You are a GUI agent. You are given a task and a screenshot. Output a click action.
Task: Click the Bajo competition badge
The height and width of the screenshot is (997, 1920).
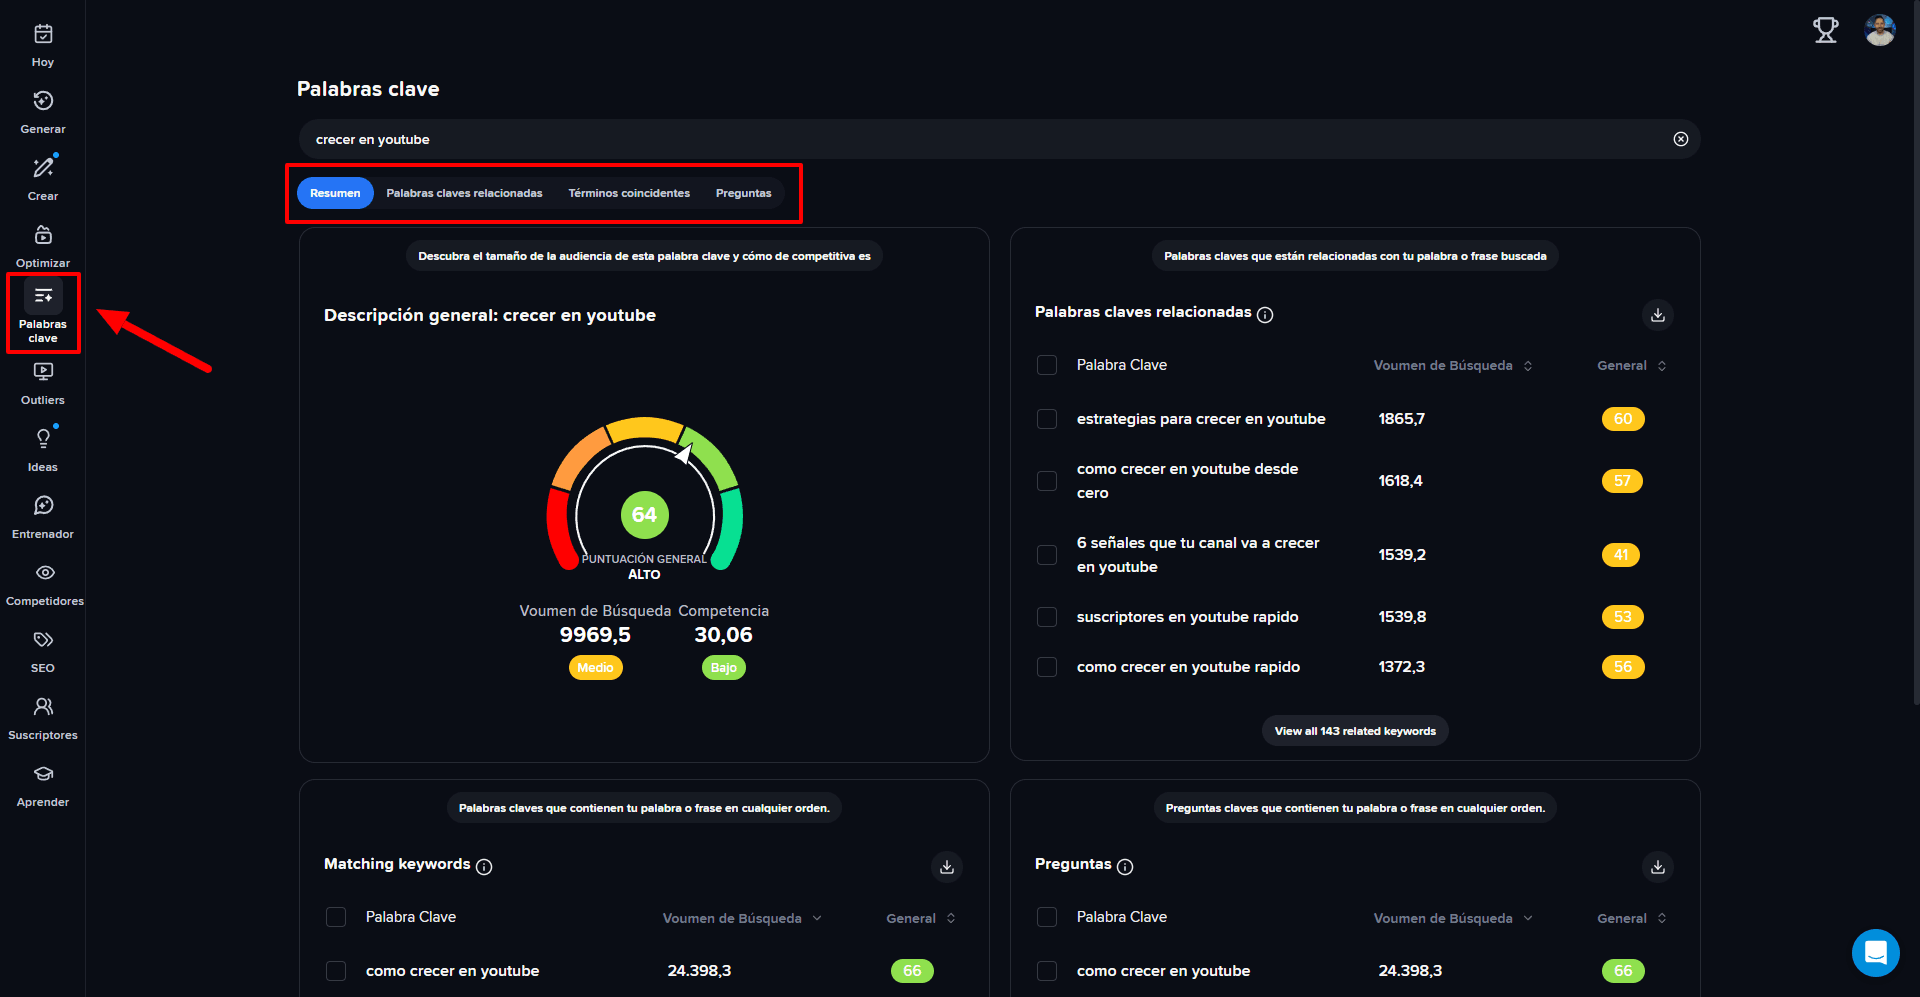(724, 668)
